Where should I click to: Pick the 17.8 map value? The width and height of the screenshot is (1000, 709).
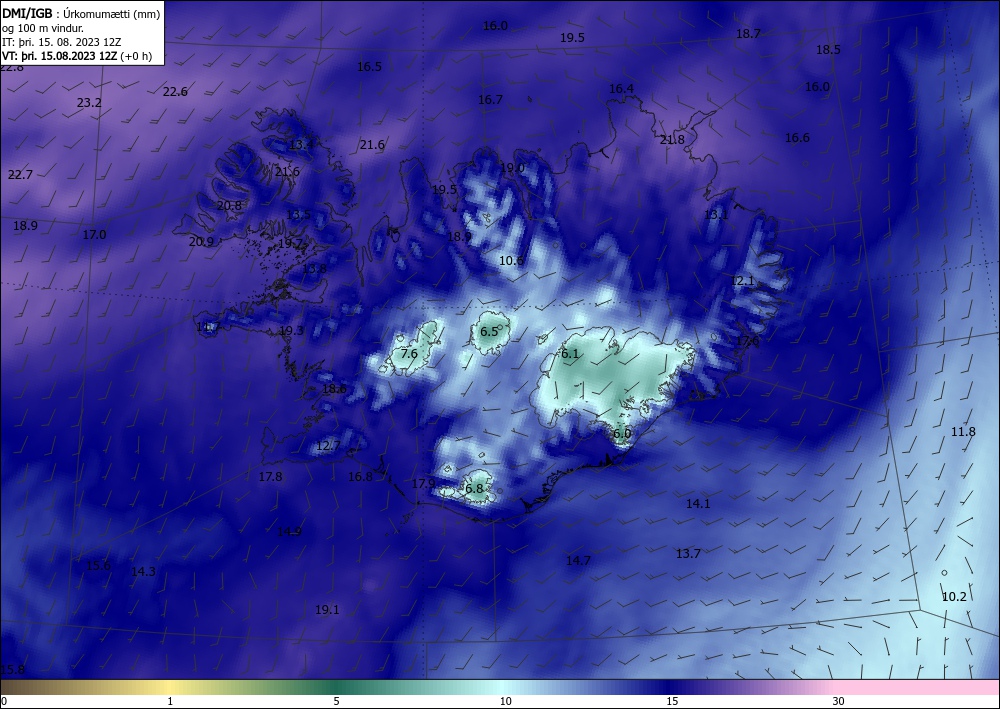click(x=270, y=477)
